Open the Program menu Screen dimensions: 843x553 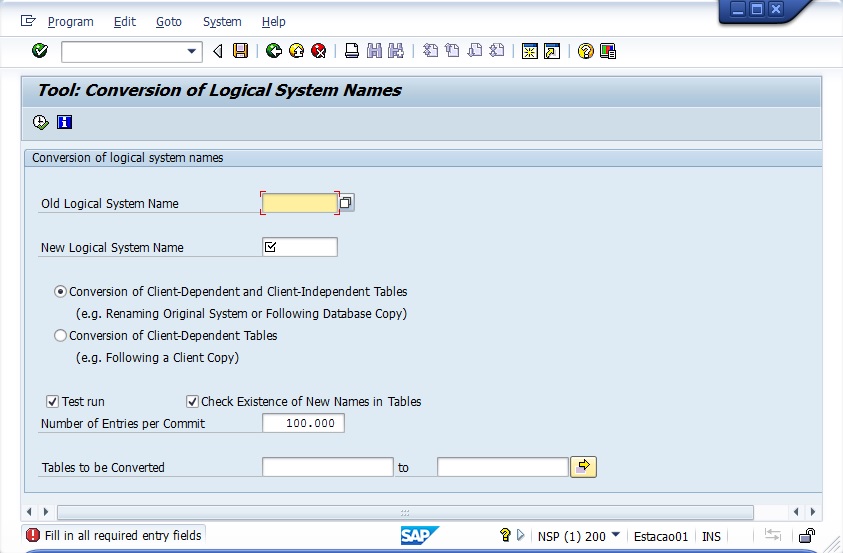(x=70, y=21)
